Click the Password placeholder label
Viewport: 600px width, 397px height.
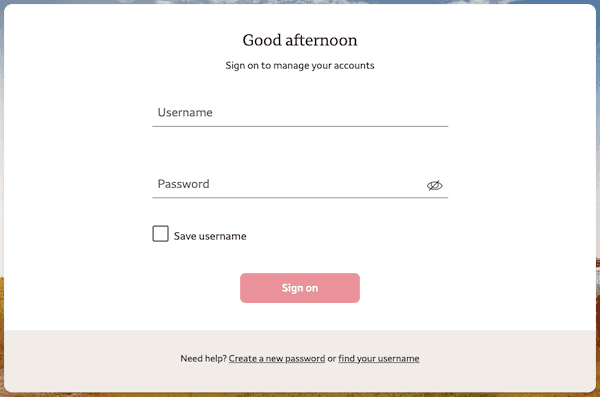[183, 184]
